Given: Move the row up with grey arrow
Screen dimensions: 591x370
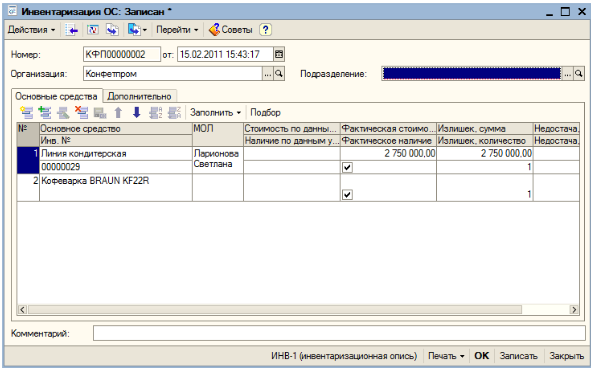Looking at the screenshot, I should pos(118,113).
